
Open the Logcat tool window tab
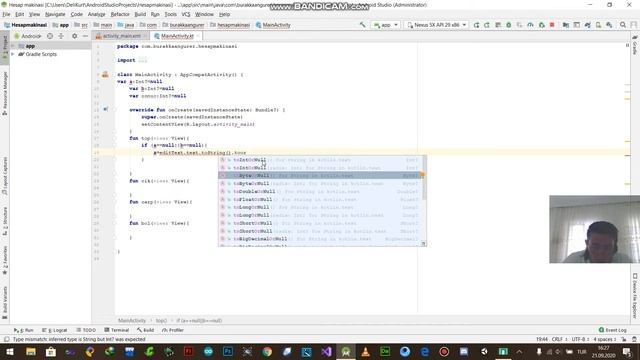[55, 330]
